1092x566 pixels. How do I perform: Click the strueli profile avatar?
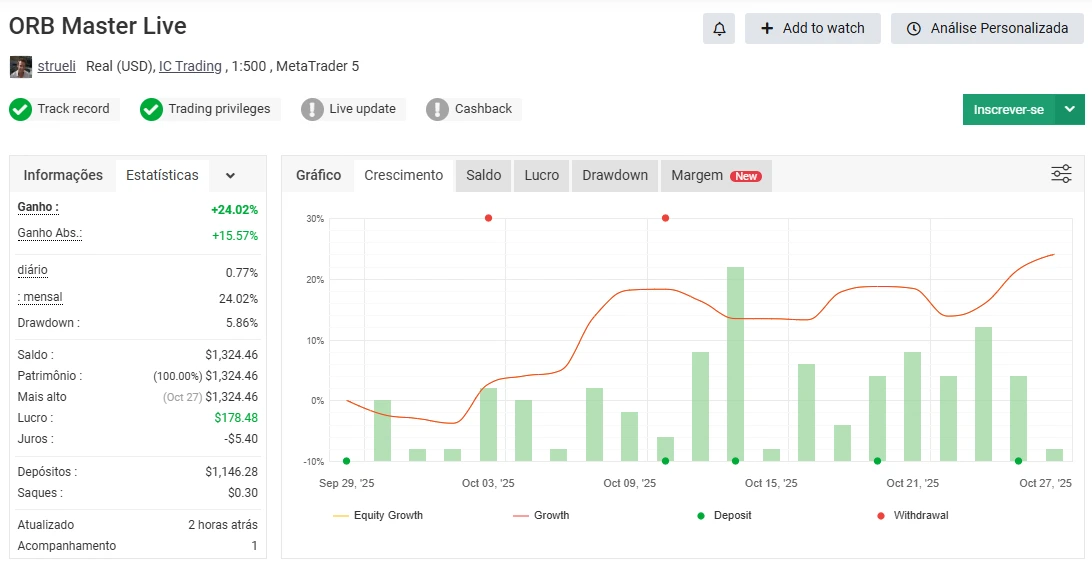20,67
